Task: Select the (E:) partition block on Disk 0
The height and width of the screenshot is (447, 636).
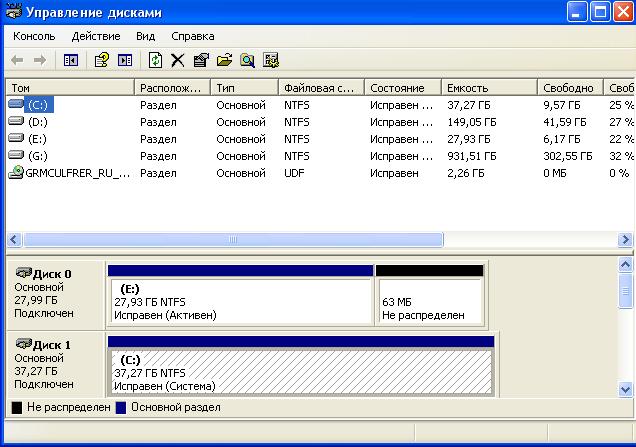Action: [240, 301]
